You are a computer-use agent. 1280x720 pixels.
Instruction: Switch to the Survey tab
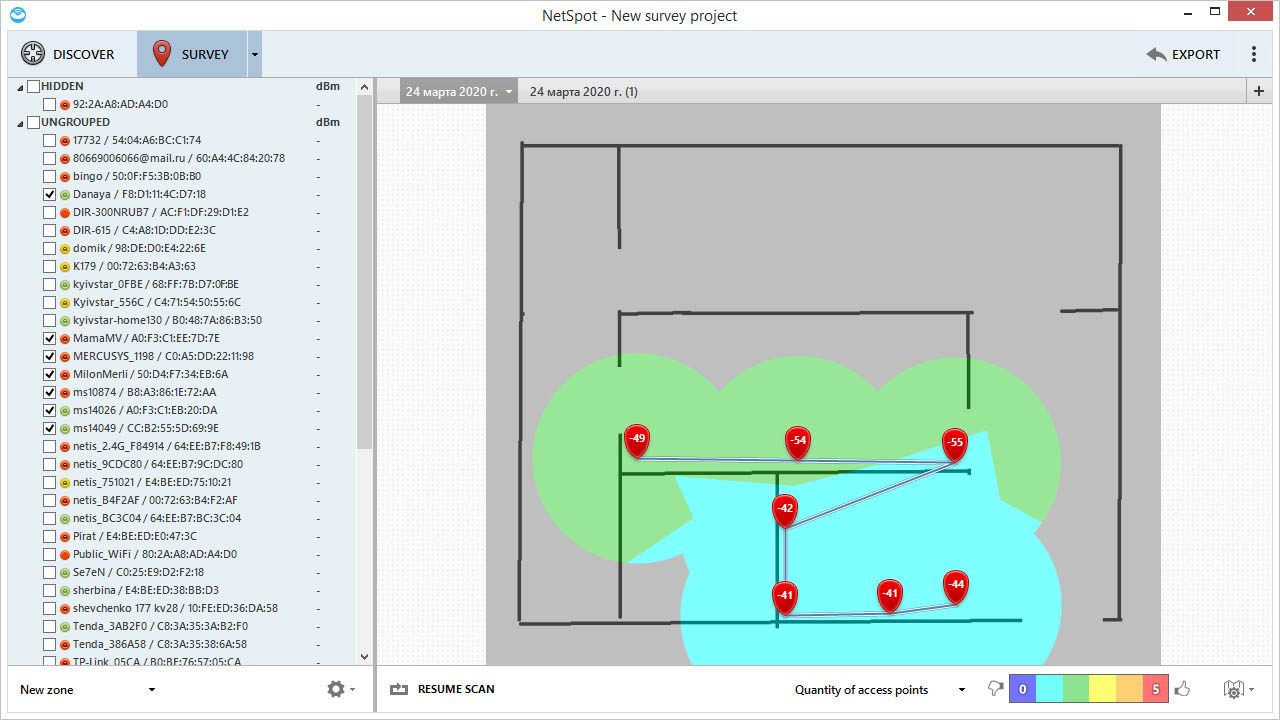click(x=192, y=54)
